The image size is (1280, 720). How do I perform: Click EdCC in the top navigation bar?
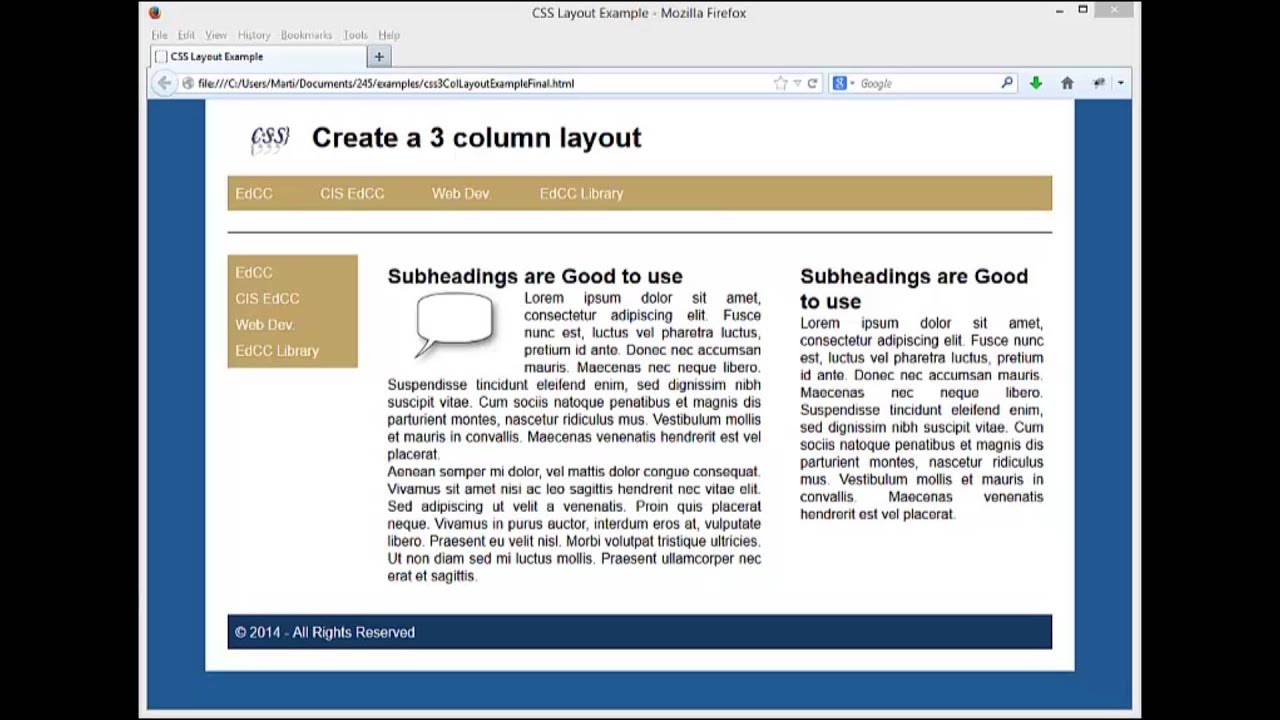254,193
